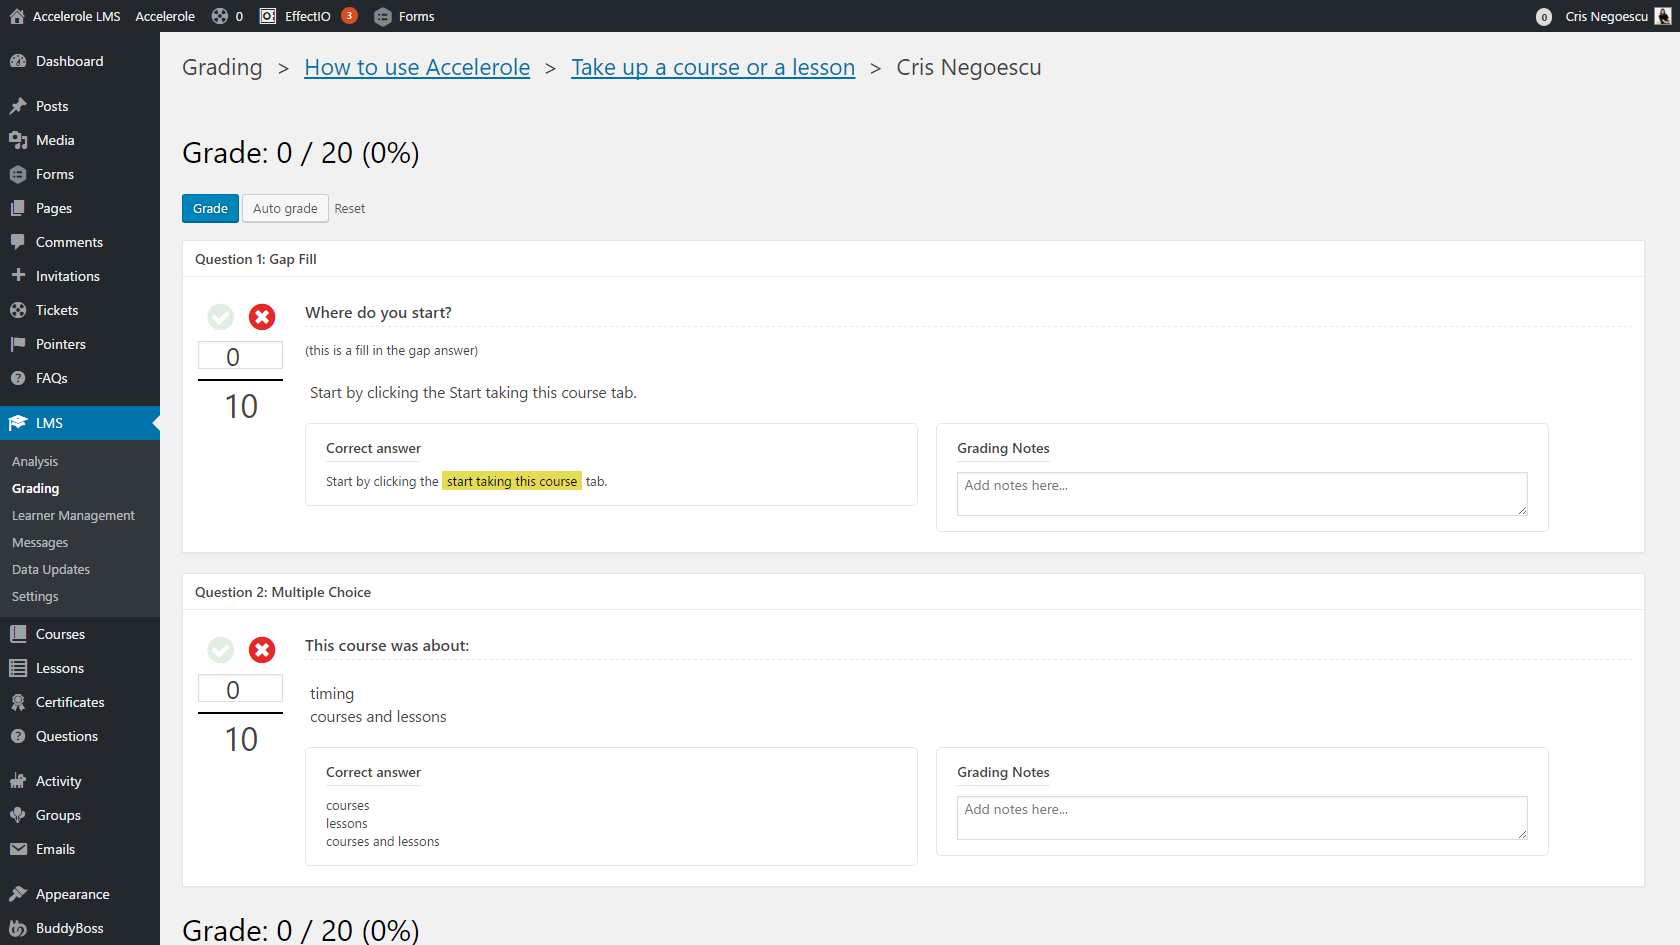Click the notification count next to username

pyautogui.click(x=1544, y=17)
